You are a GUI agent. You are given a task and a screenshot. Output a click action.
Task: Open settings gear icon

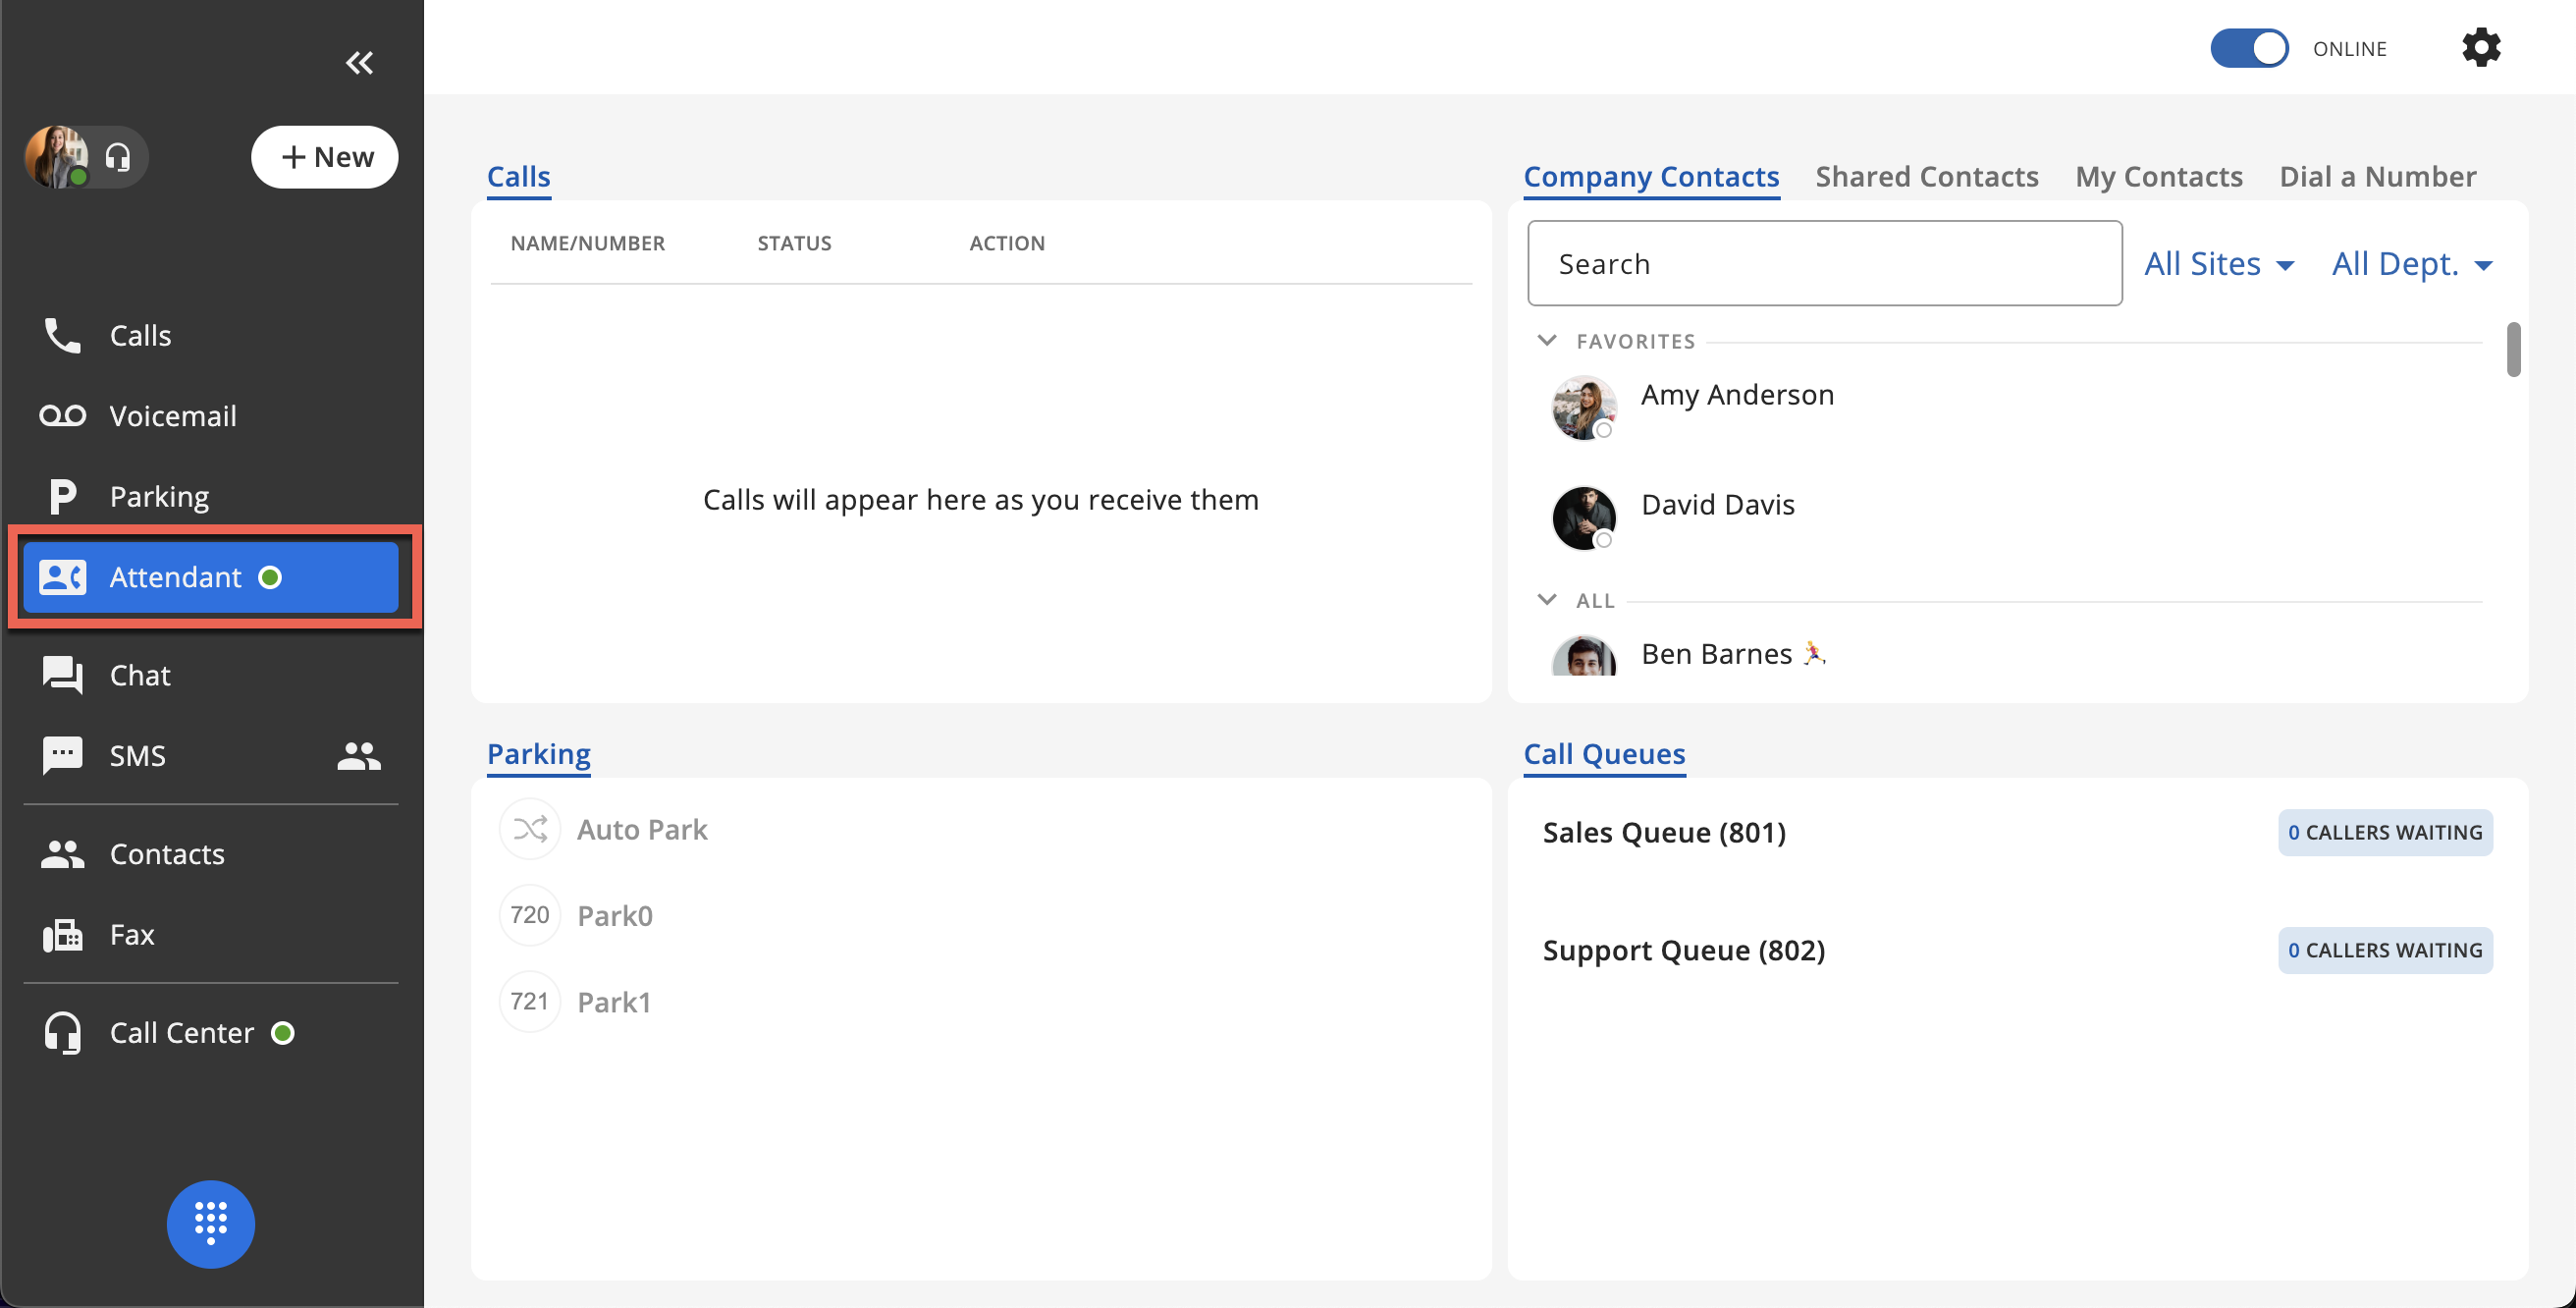point(2480,48)
